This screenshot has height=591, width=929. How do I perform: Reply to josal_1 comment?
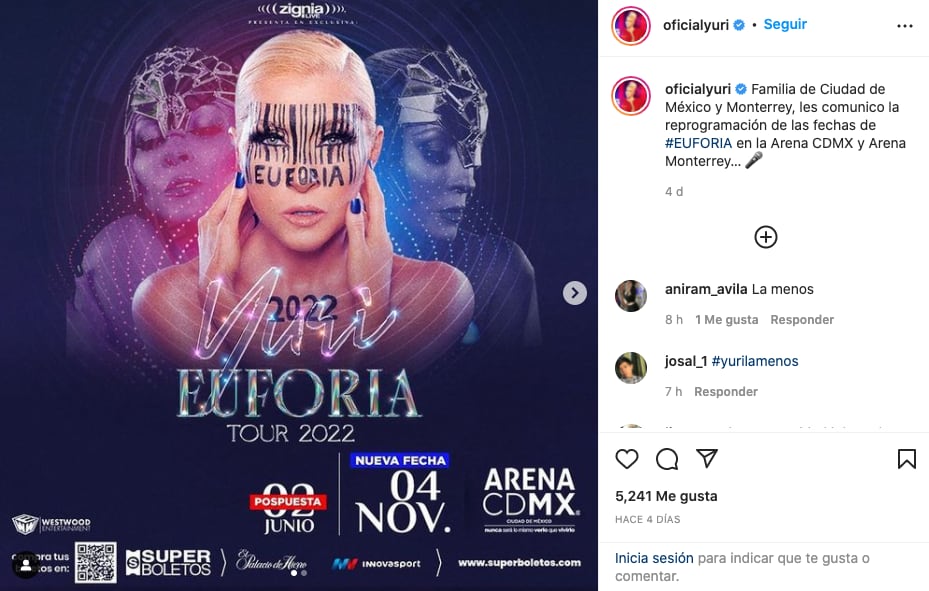tap(726, 391)
